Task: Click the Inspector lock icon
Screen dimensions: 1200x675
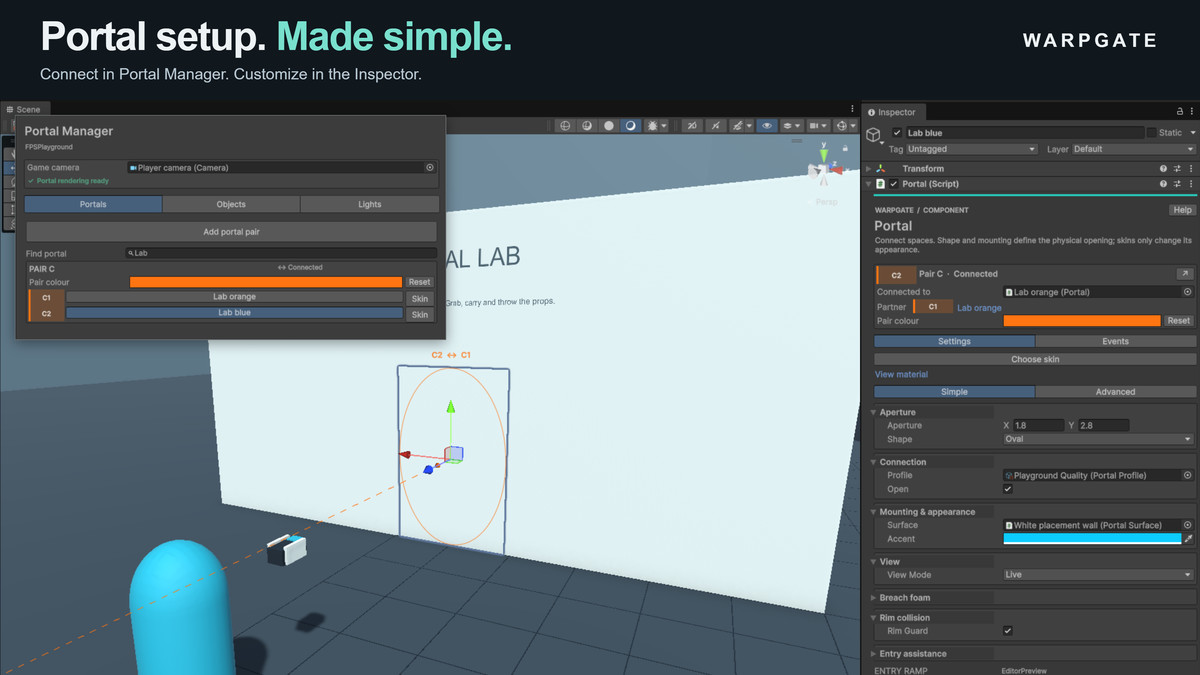Action: point(1178,112)
